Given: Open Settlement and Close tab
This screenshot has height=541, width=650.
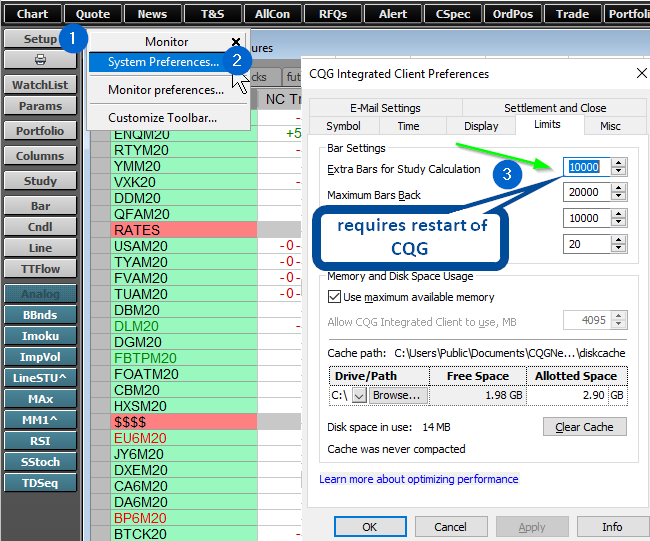Looking at the screenshot, I should click(555, 108).
